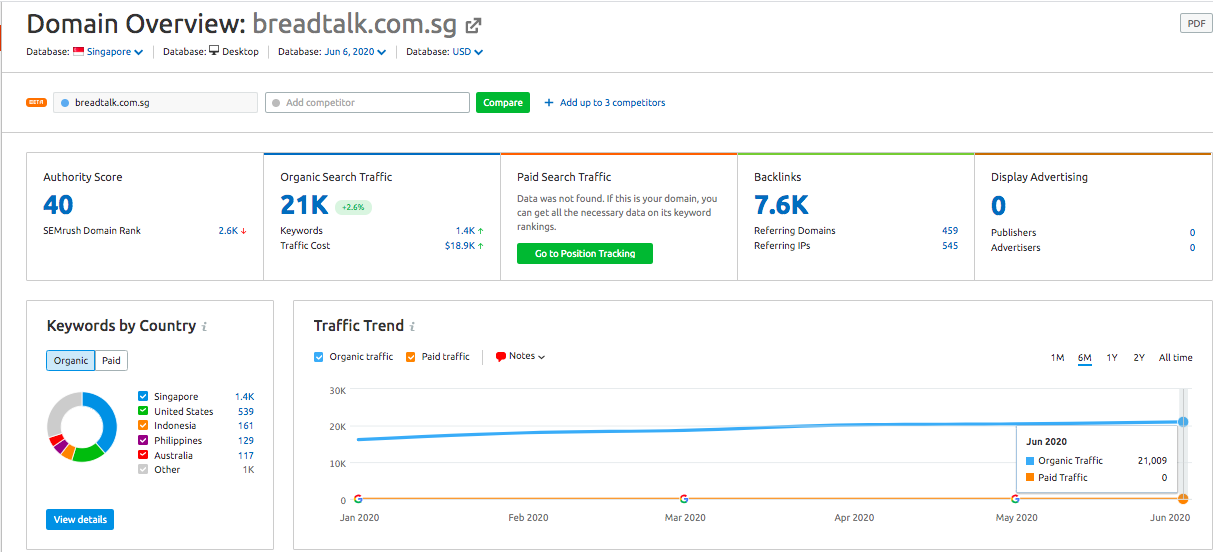Viewport: 1213px width, 552px height.
Task: Click Referring Domains value 459
Action: (x=950, y=231)
